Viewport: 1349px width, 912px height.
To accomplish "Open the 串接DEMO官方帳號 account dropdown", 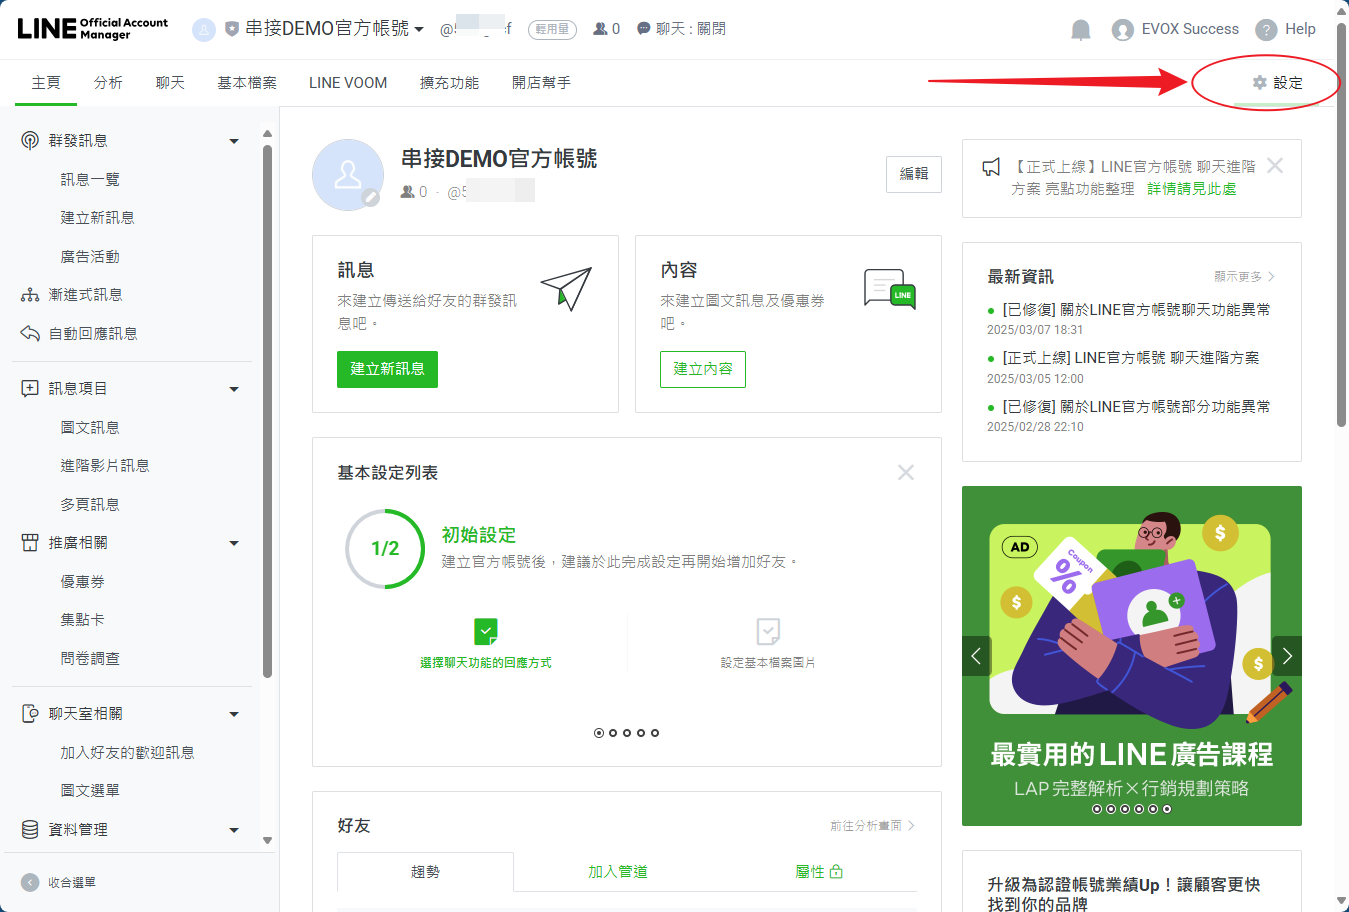I will pos(335,29).
